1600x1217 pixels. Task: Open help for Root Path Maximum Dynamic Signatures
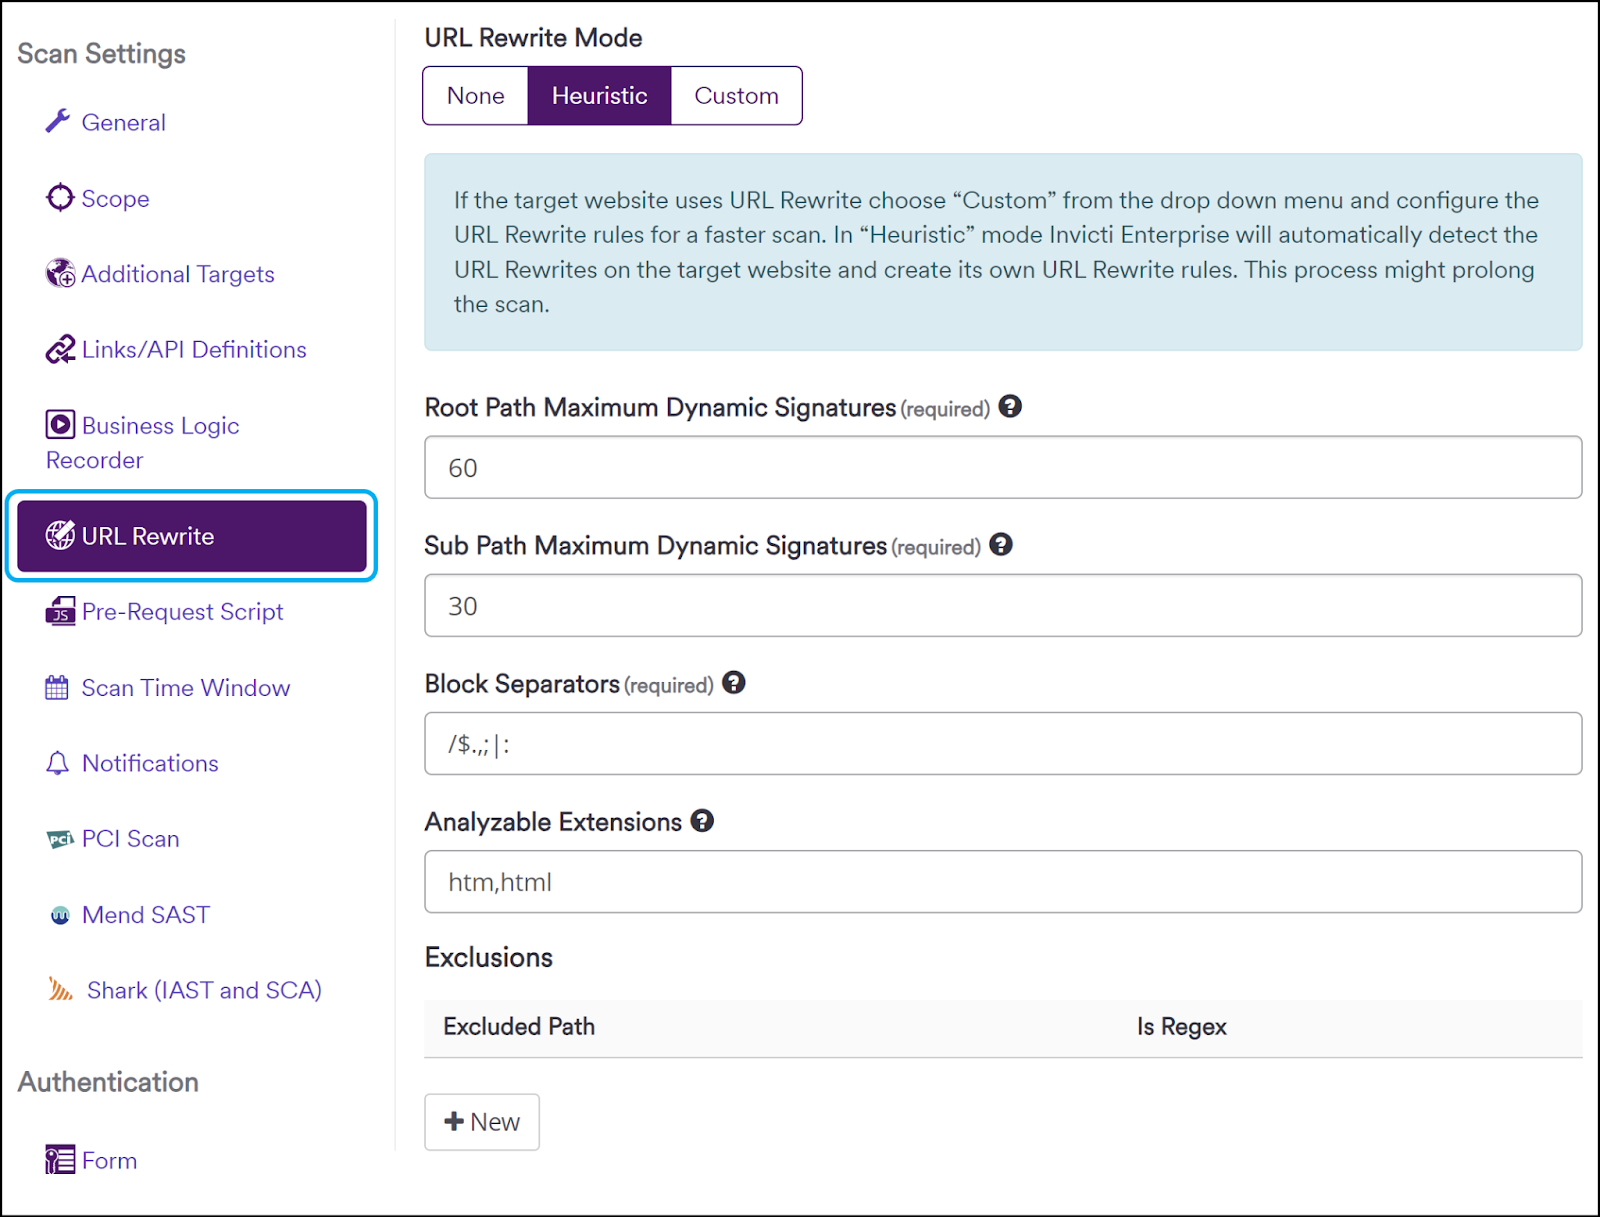1010,406
